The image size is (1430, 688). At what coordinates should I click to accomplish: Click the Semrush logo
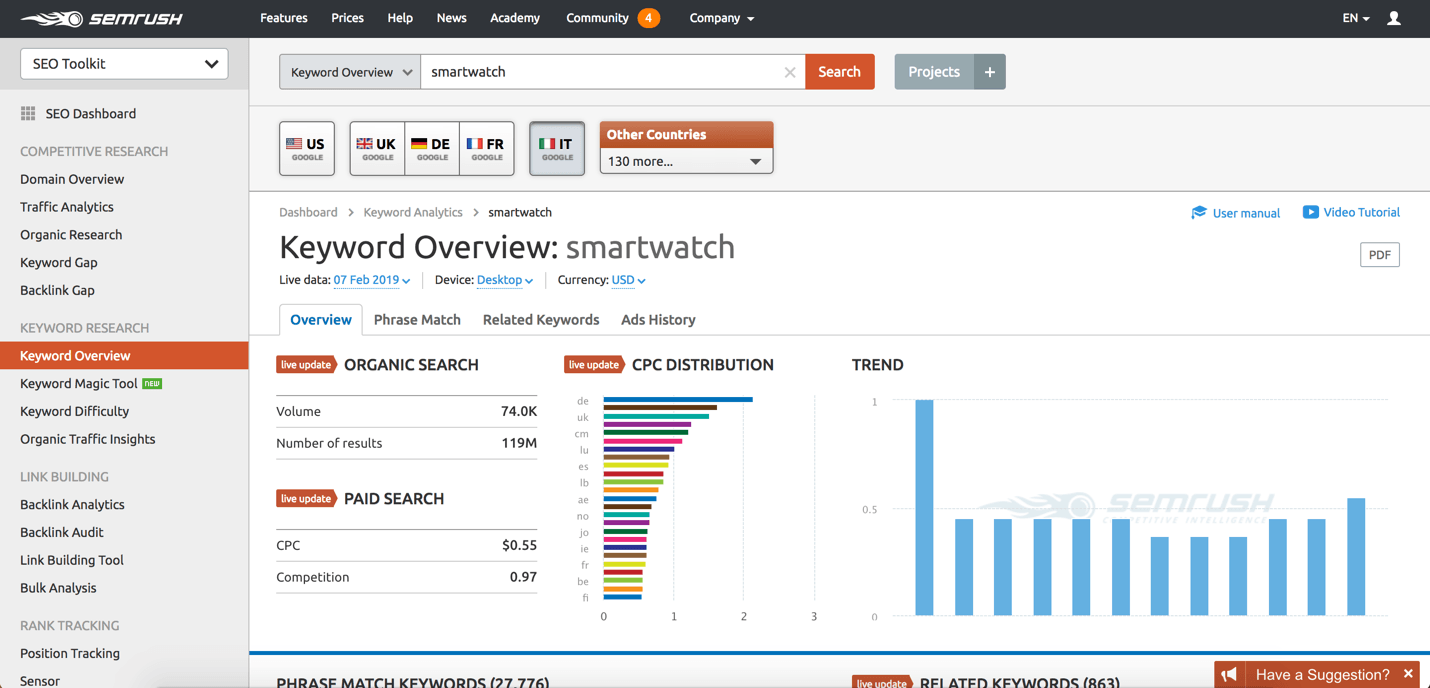[x=101, y=18]
